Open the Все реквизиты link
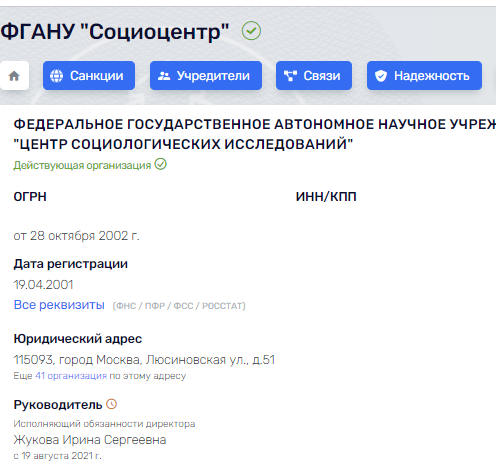Screen dimensions: 496x463 [59, 305]
